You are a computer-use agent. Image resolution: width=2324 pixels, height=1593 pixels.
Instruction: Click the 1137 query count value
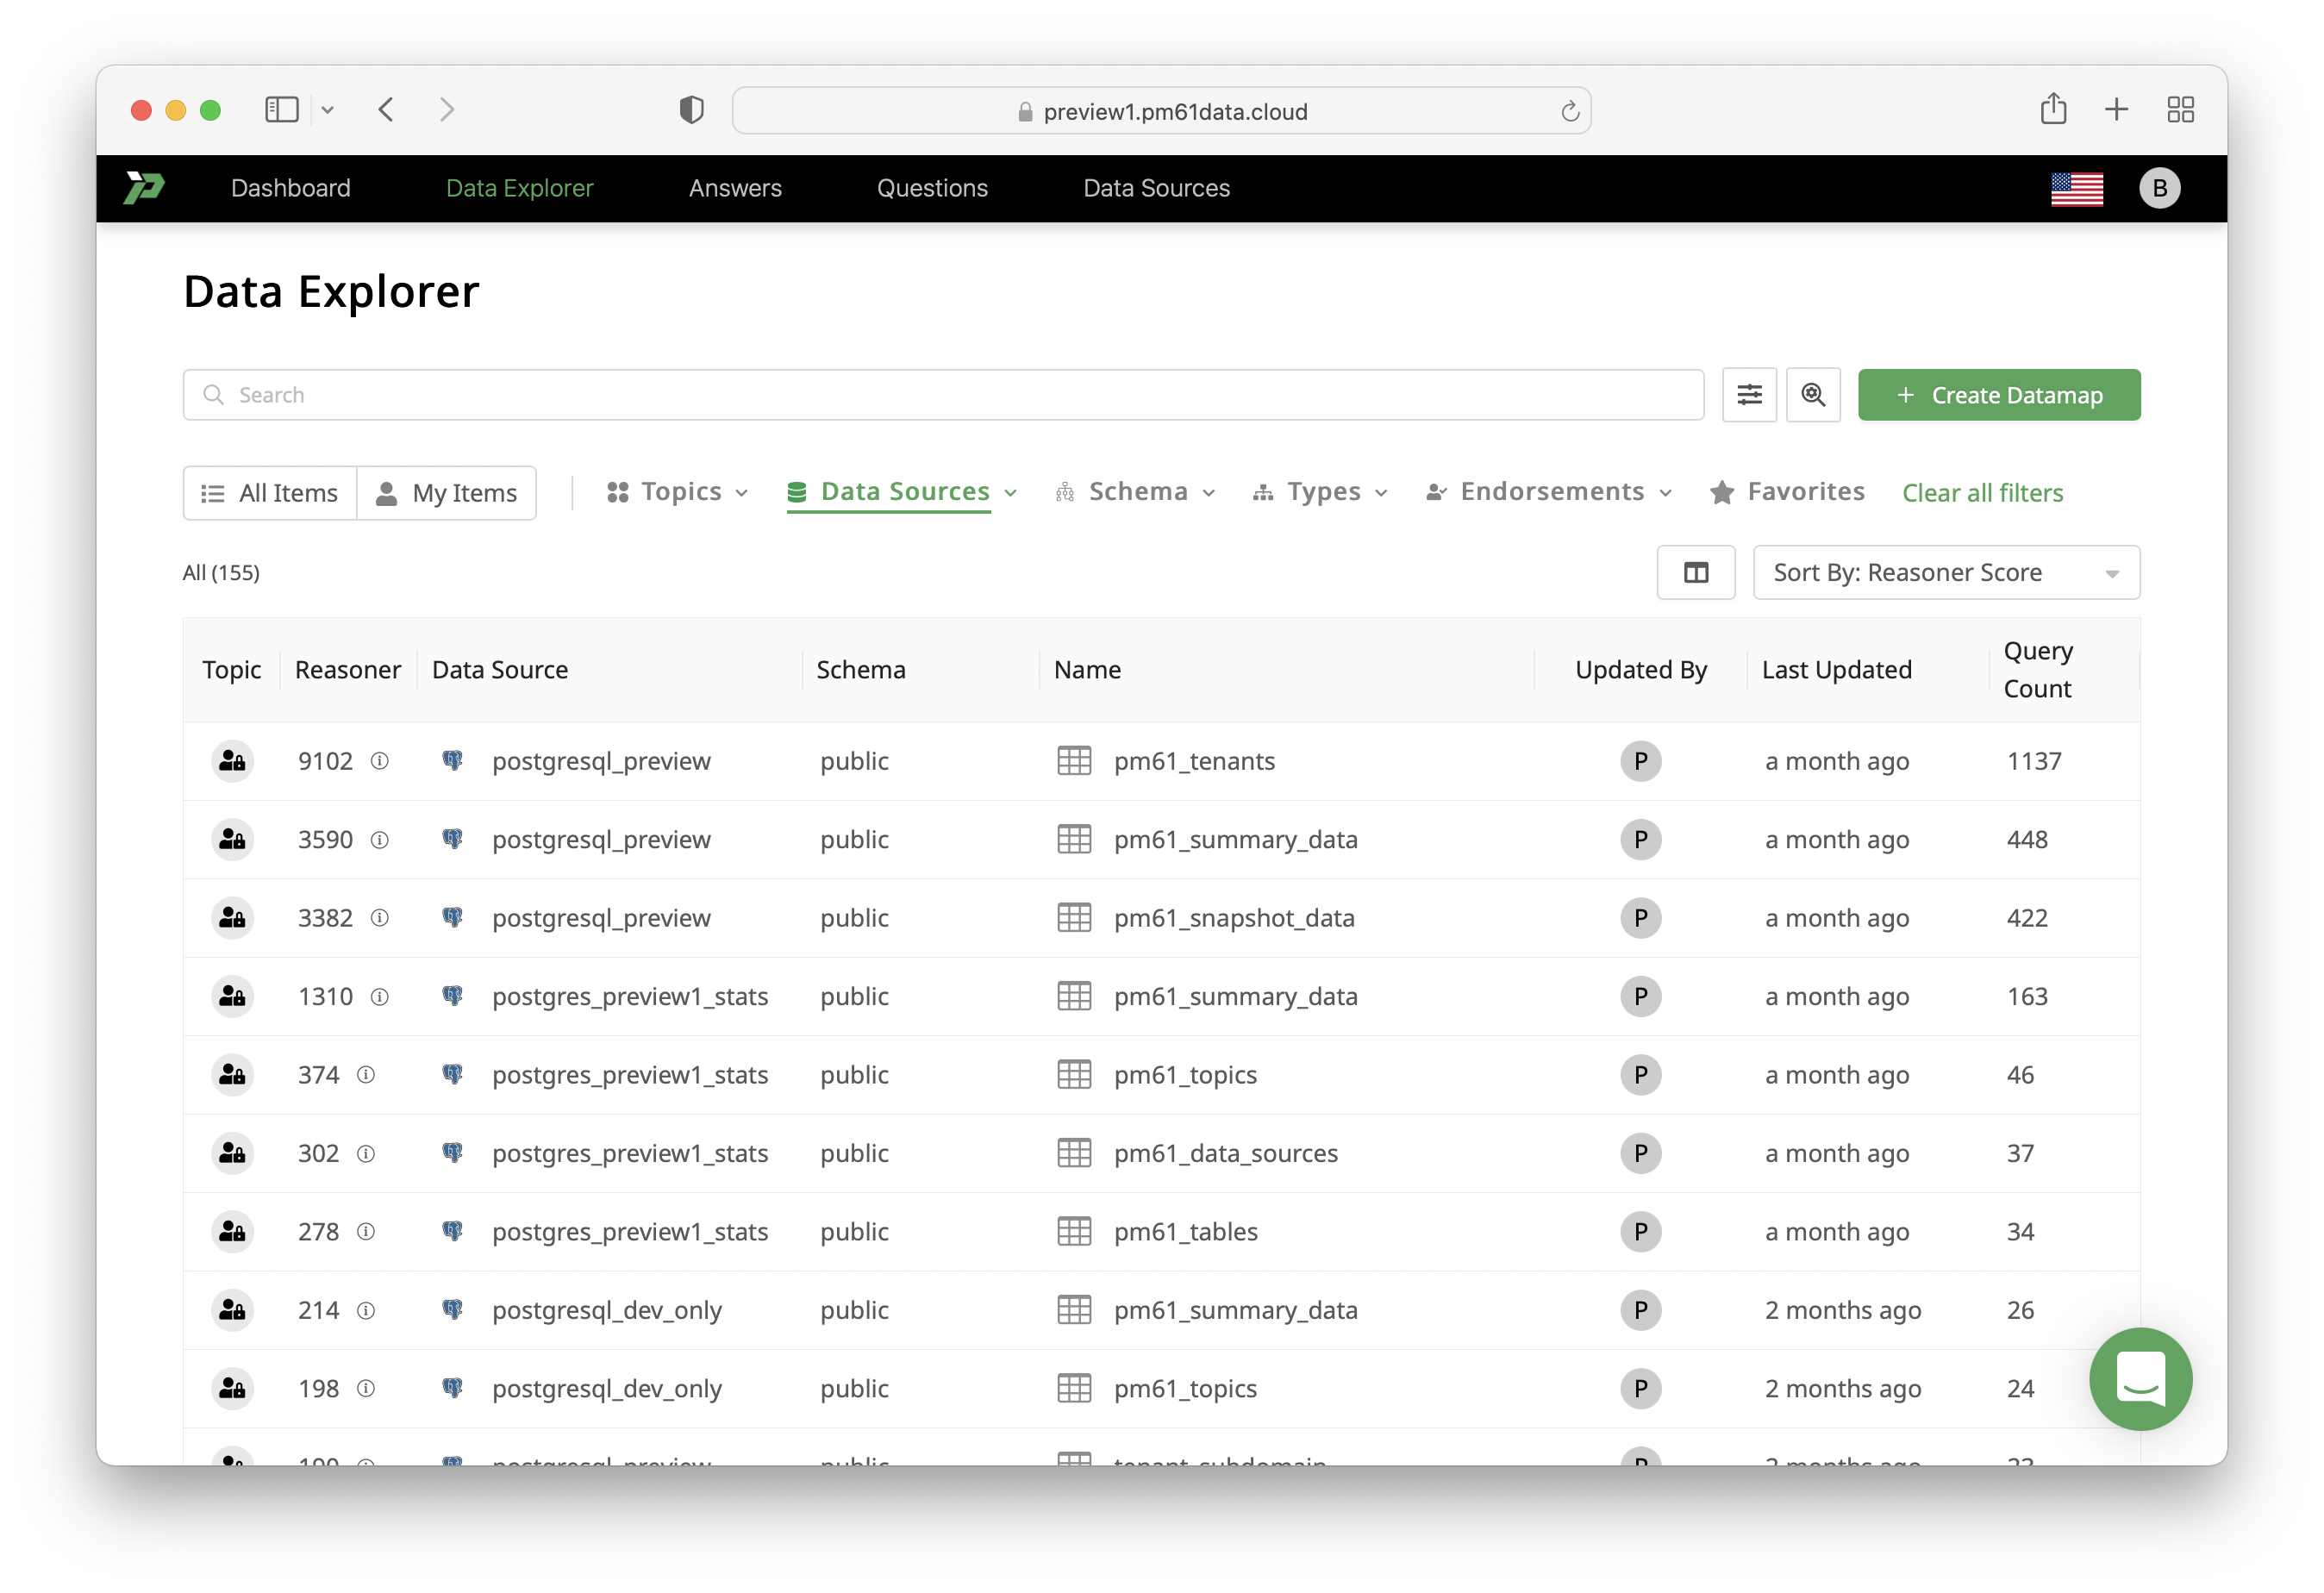[x=2033, y=761]
